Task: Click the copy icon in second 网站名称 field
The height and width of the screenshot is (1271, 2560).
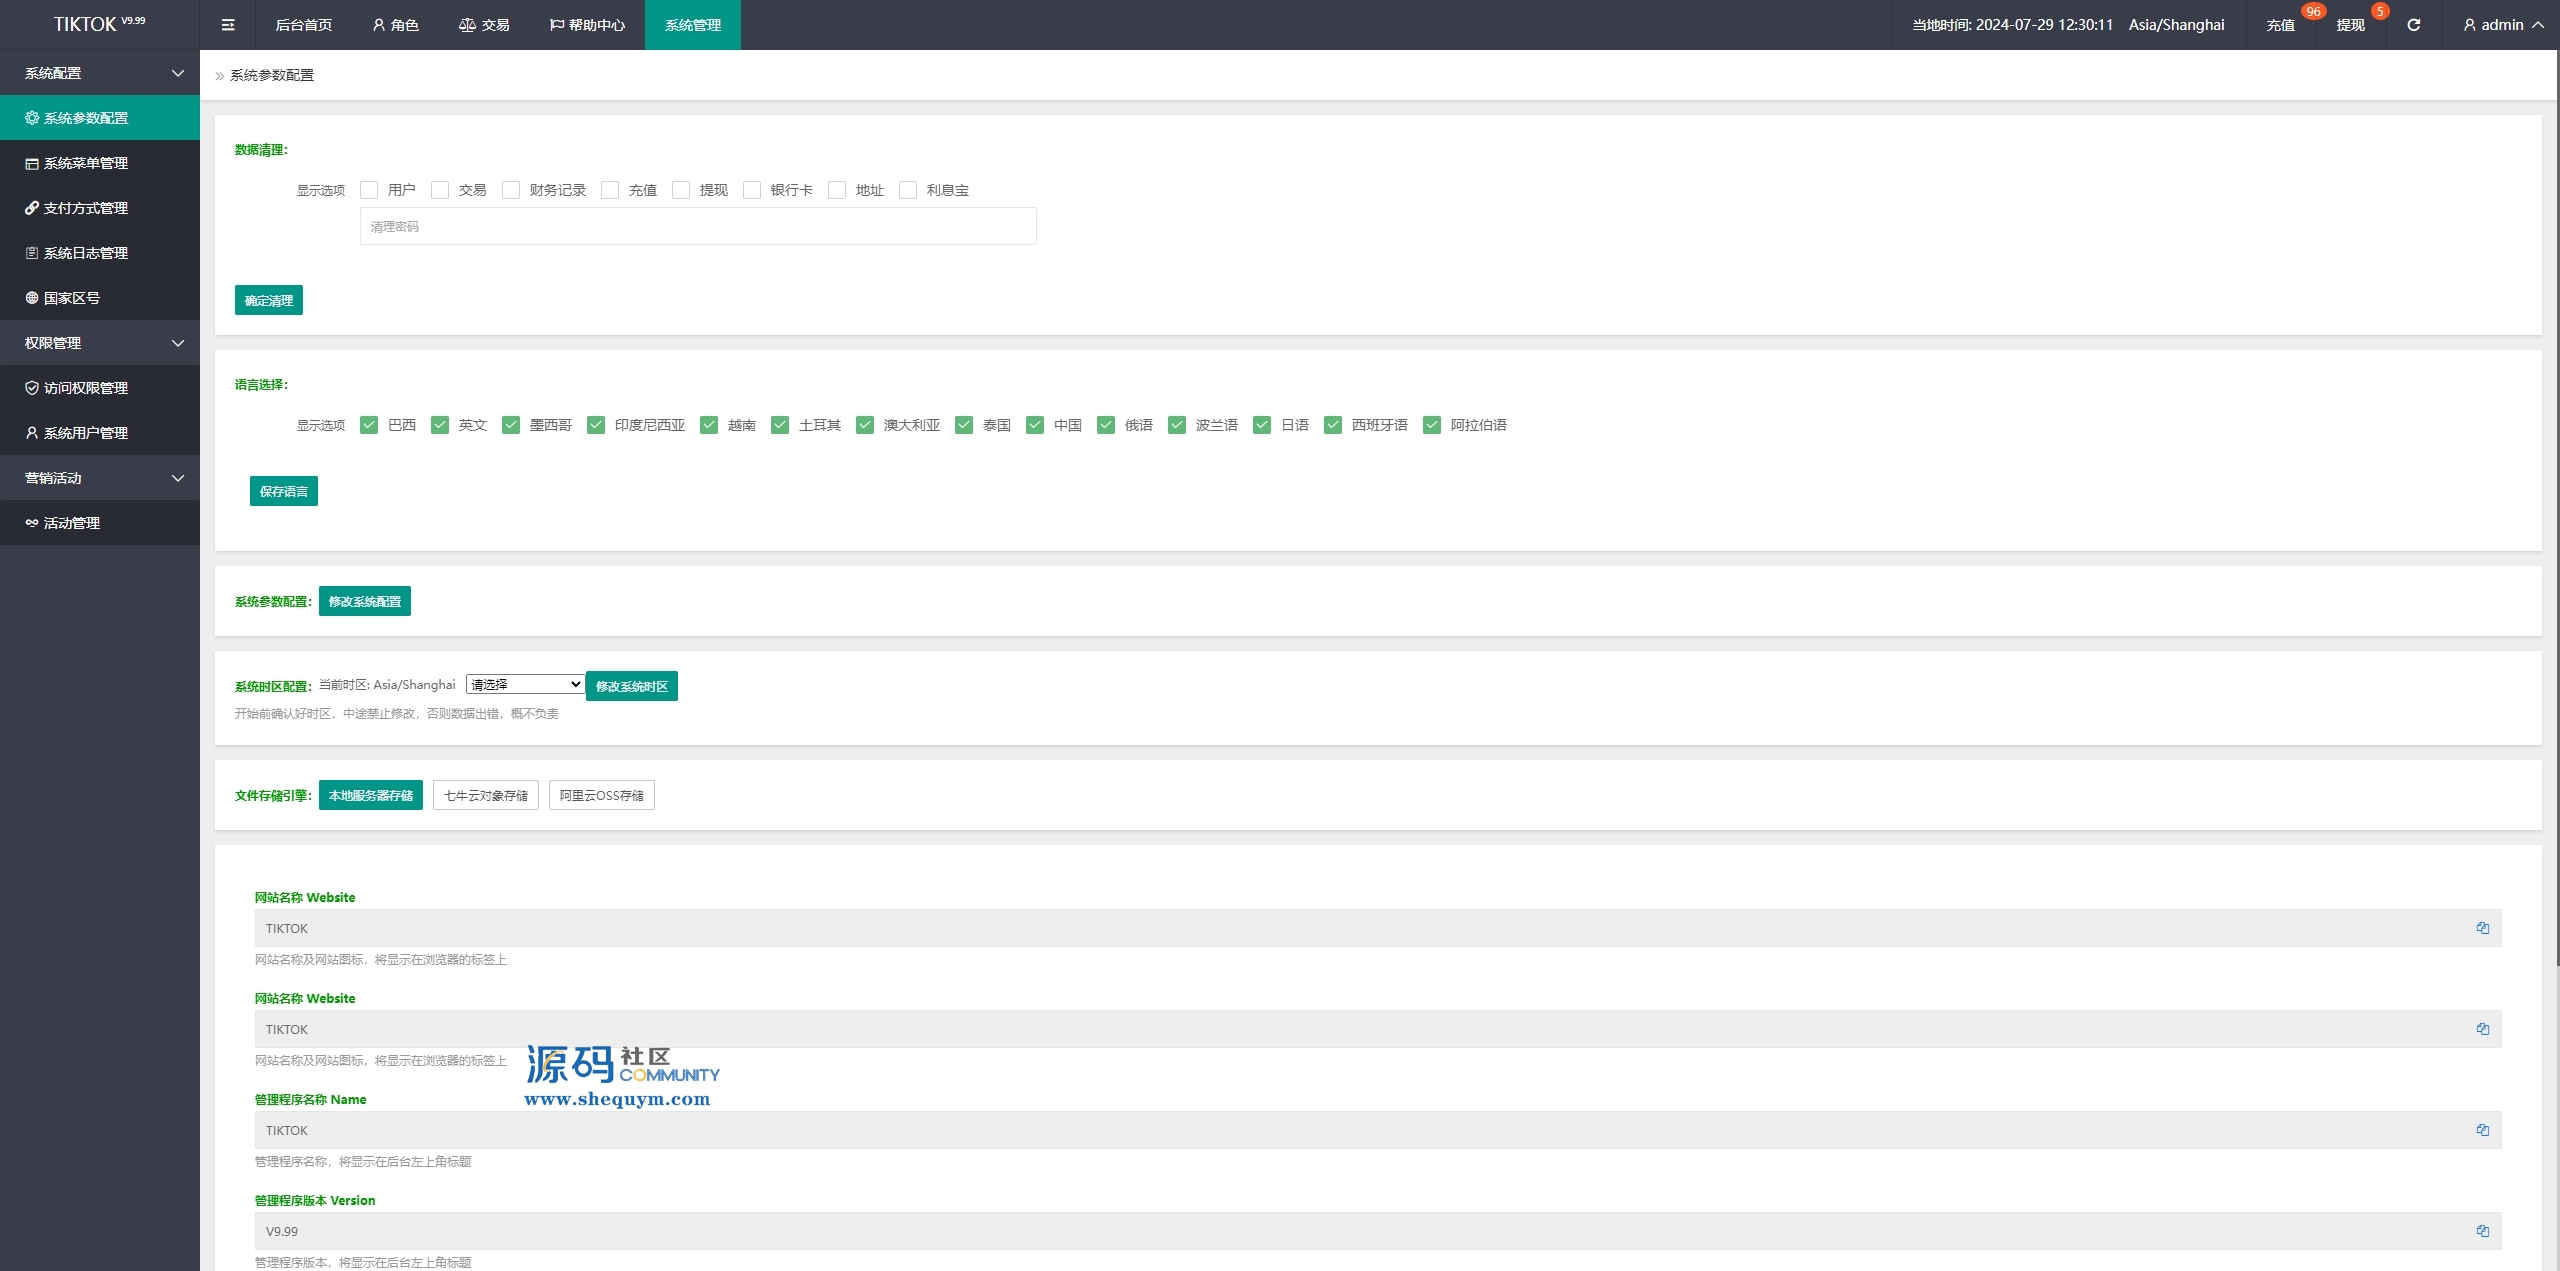Action: point(2482,1029)
